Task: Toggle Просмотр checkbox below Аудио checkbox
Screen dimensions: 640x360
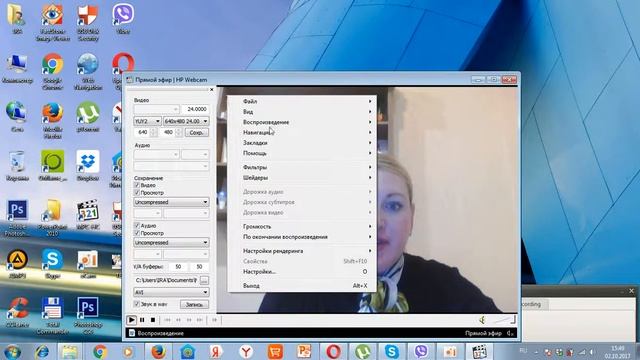Action: 137,233
